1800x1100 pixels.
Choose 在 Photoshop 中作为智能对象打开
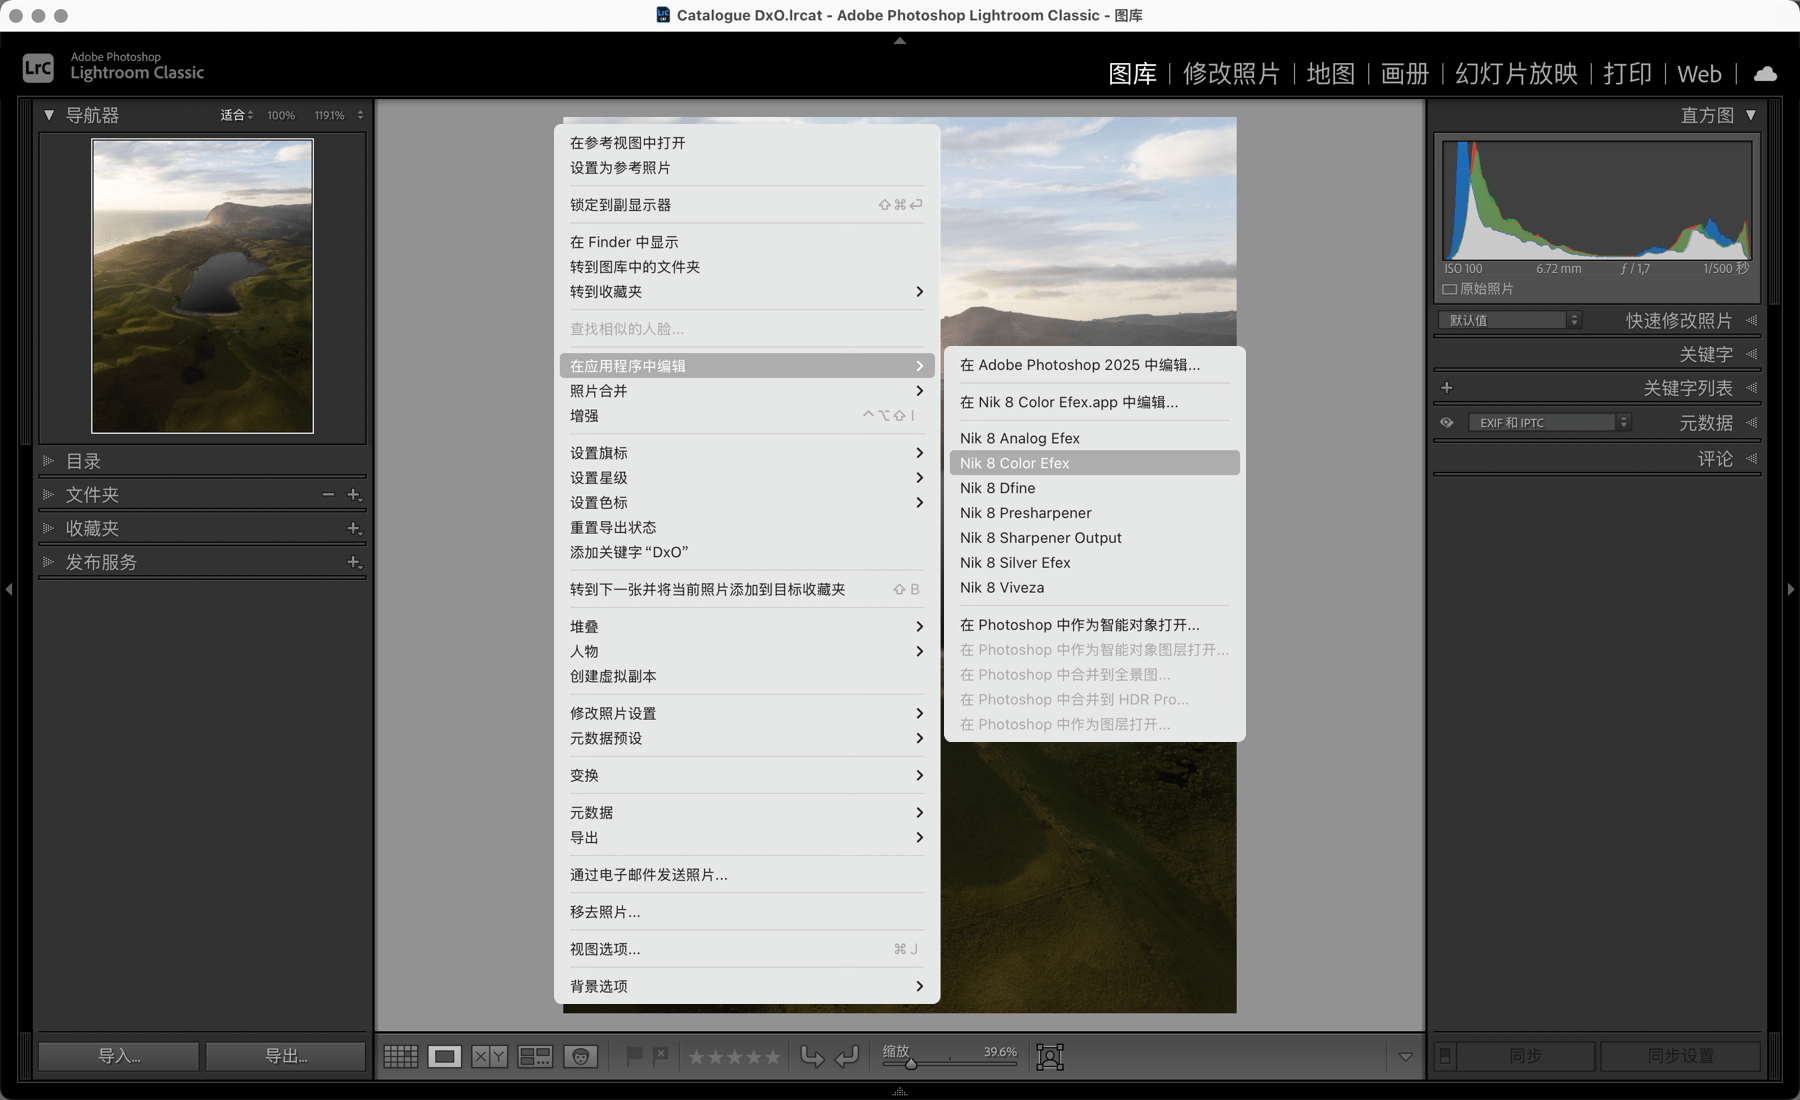click(1094, 625)
